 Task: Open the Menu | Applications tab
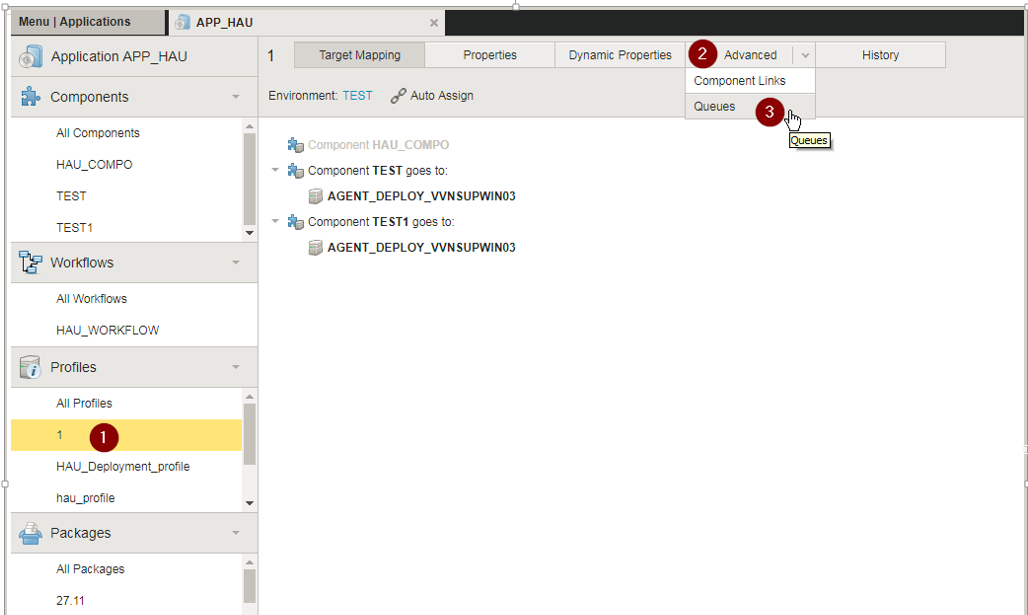coord(80,21)
